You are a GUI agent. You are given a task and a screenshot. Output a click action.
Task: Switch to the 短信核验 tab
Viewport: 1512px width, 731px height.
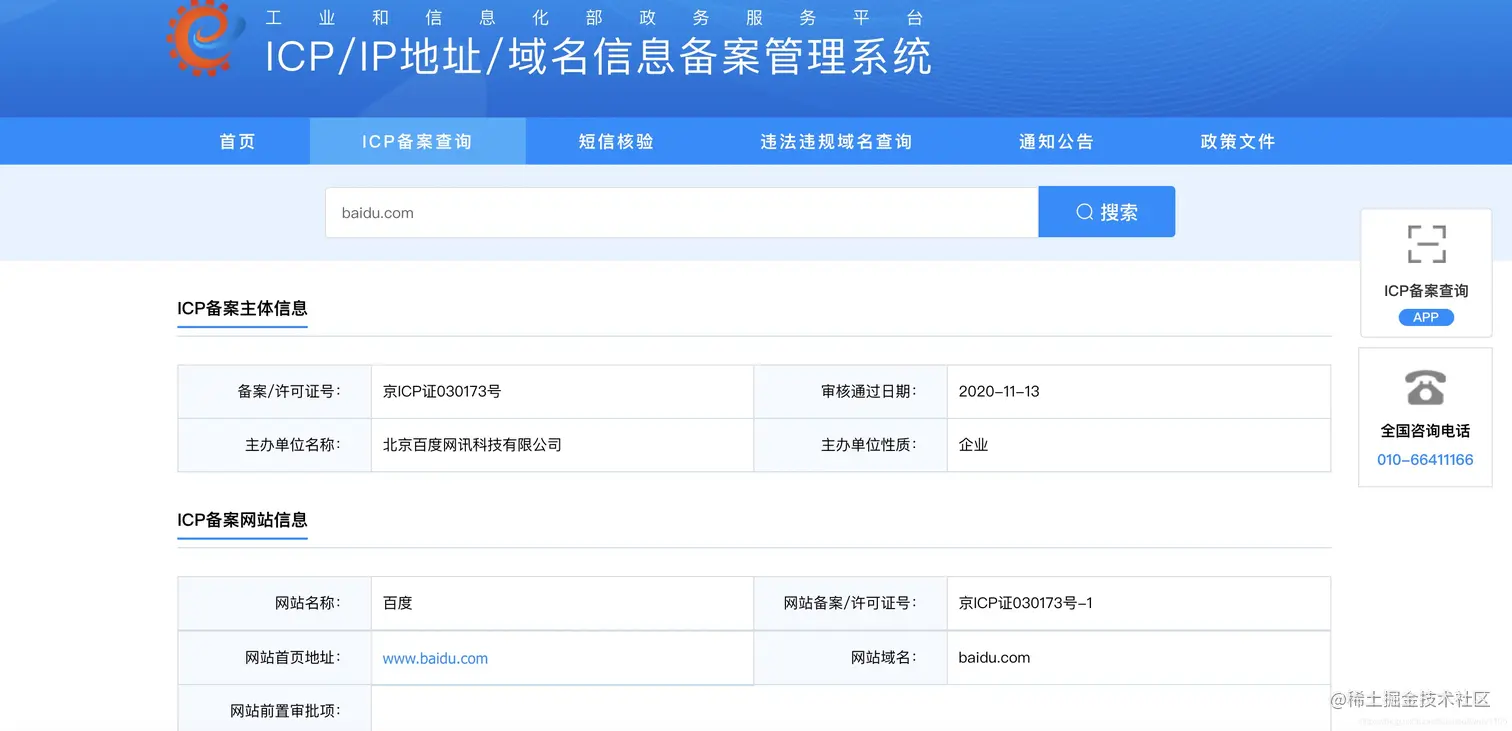615,141
